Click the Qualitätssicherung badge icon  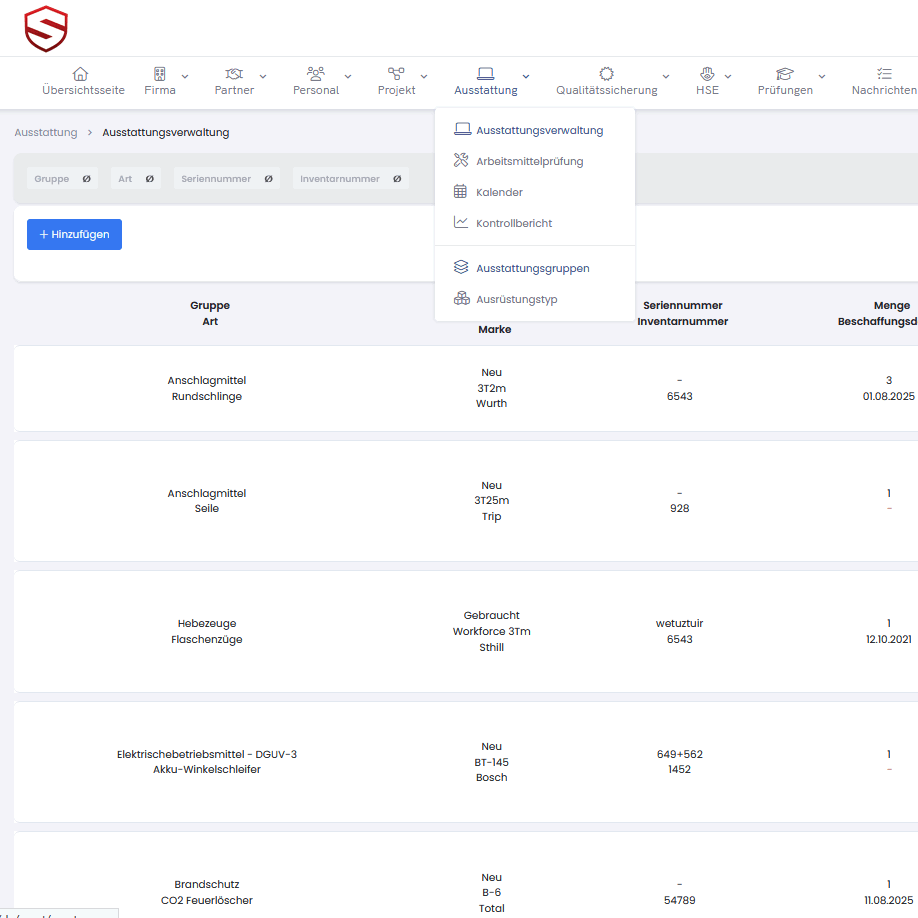(x=606, y=74)
